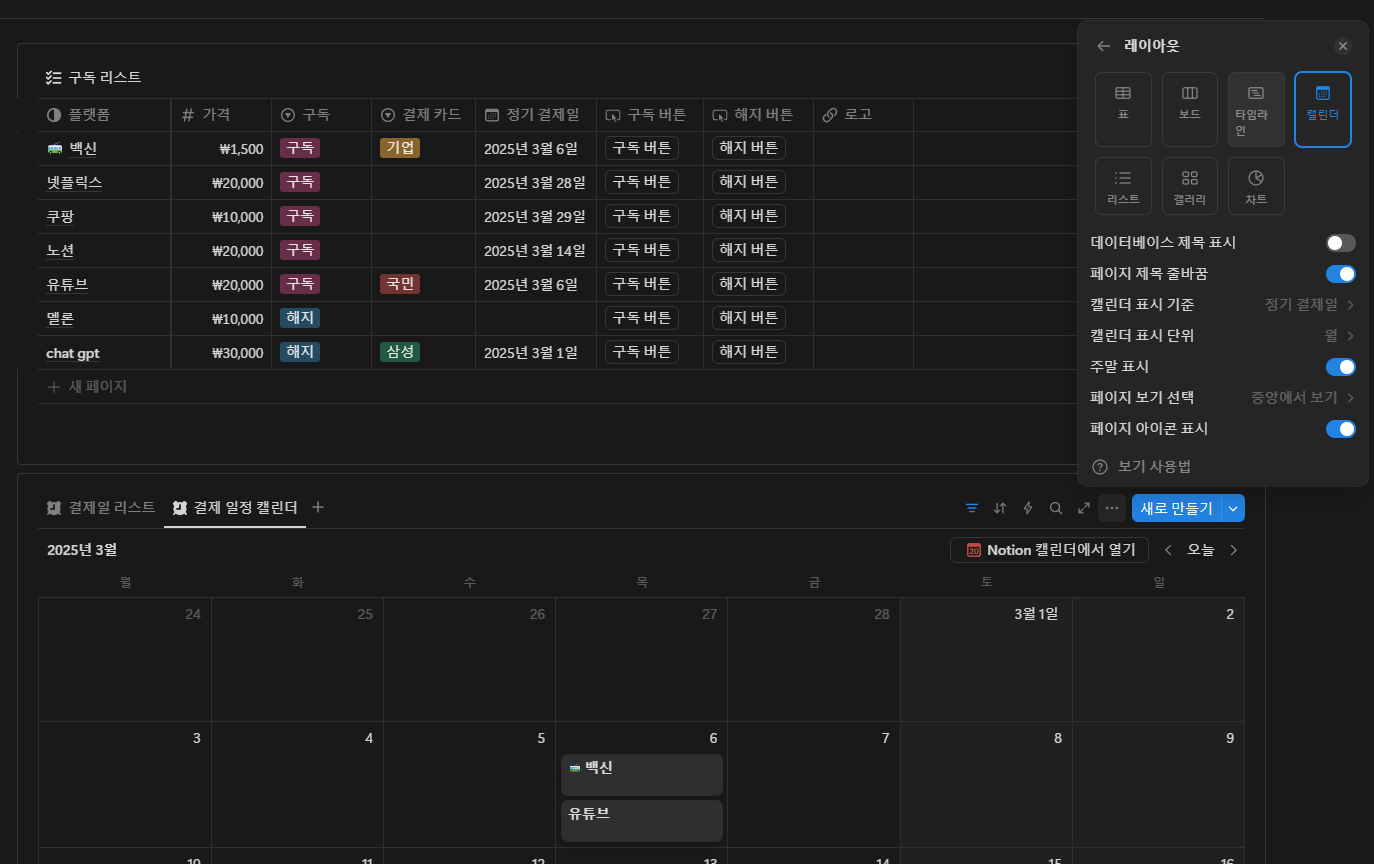Click 구독 버튼 in 멜론 row
The height and width of the screenshot is (864, 1374).
coord(642,318)
